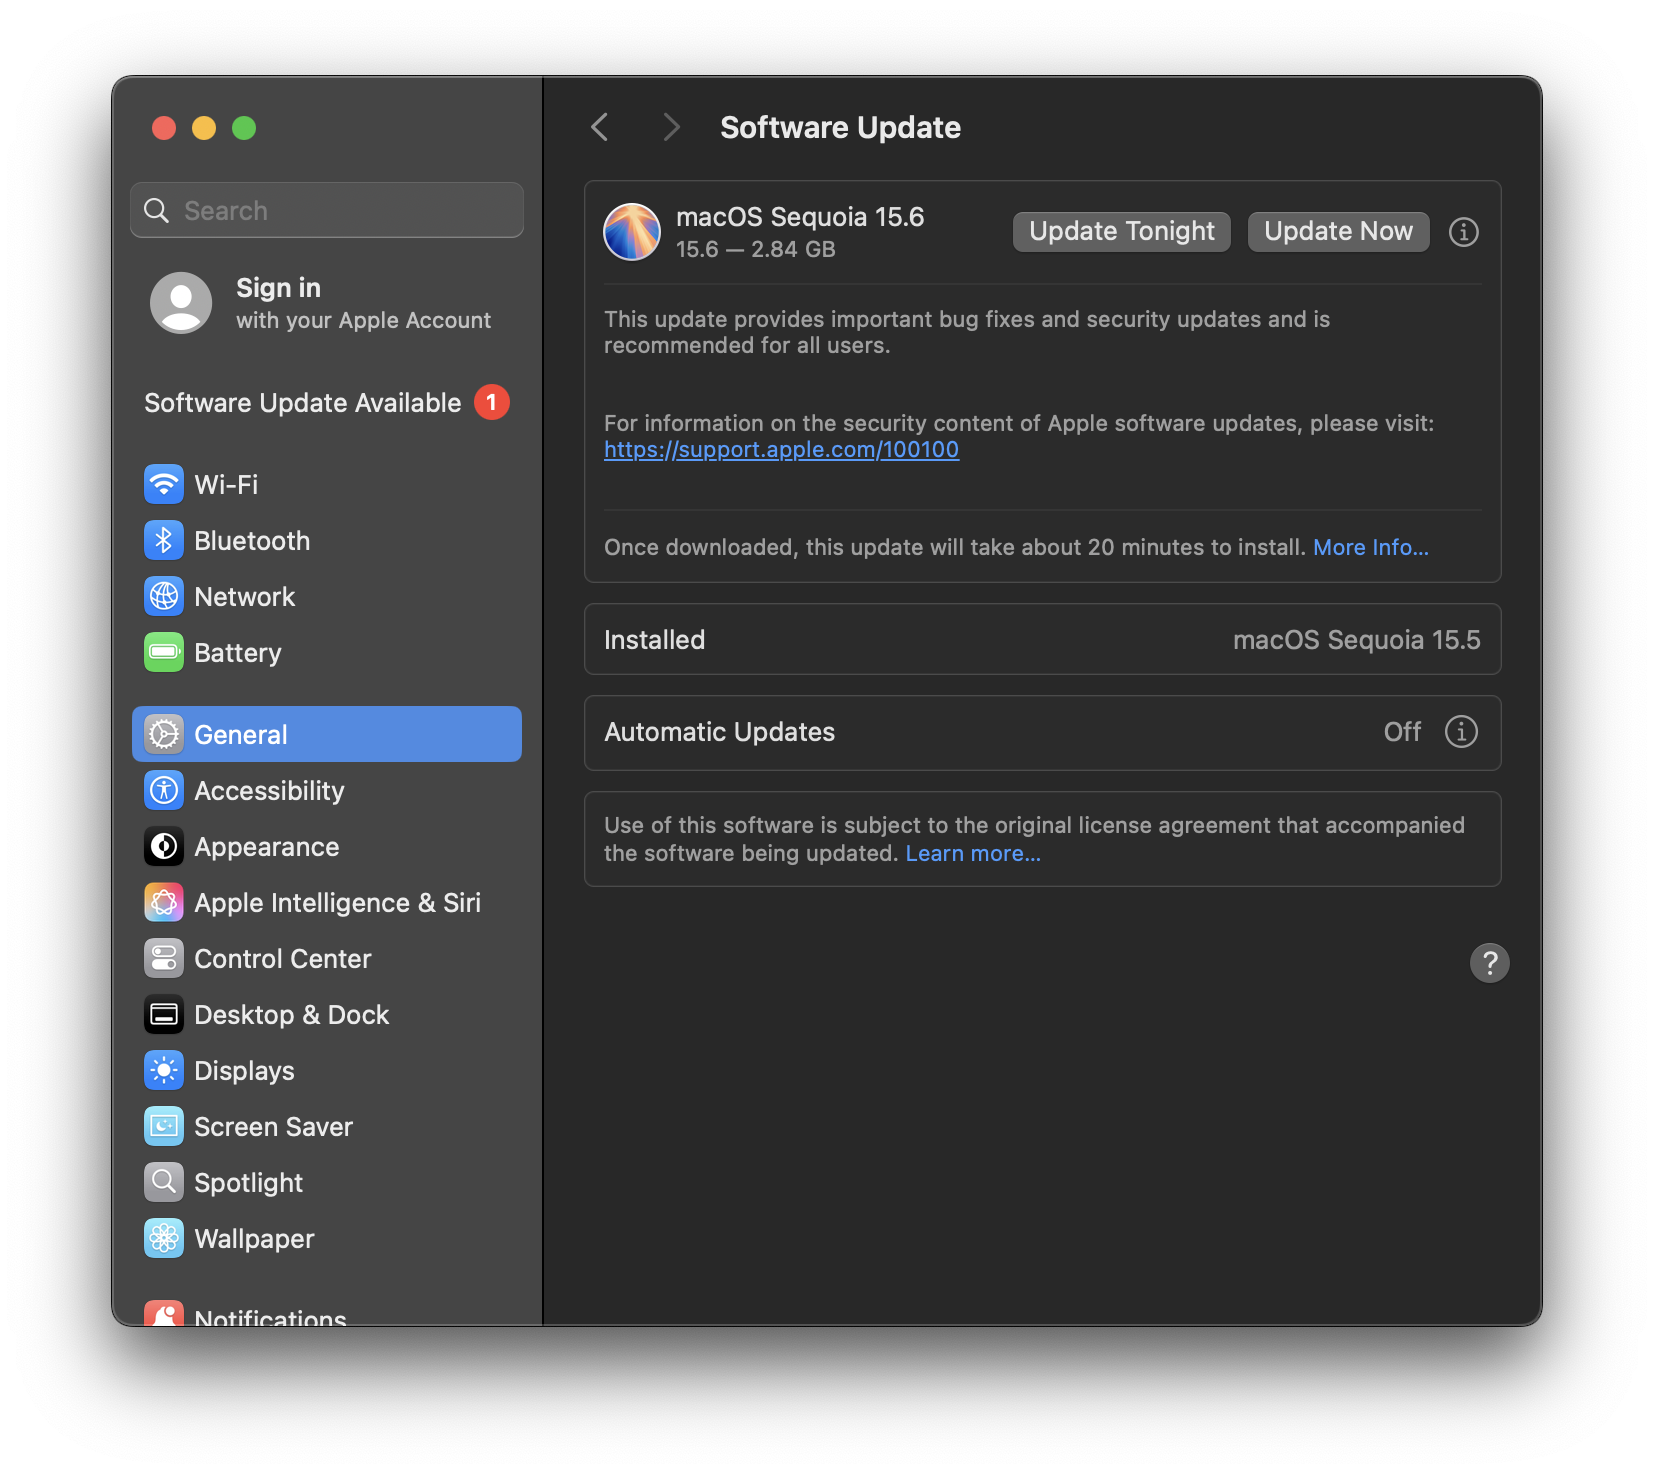Select Control Center icon
The image size is (1654, 1474).
click(x=164, y=959)
